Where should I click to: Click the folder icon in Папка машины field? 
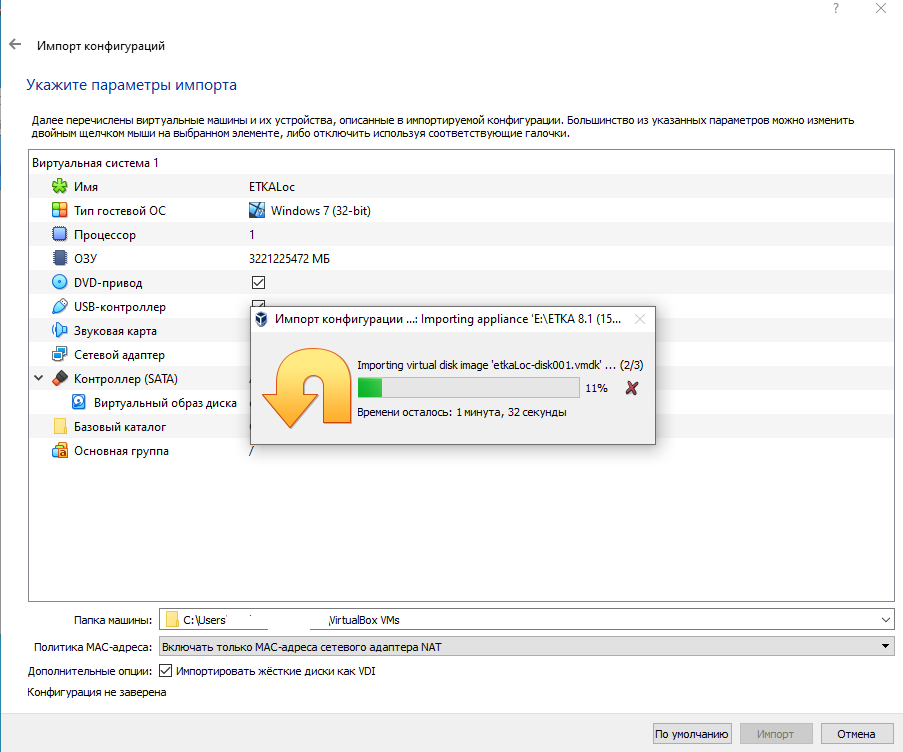click(172, 620)
